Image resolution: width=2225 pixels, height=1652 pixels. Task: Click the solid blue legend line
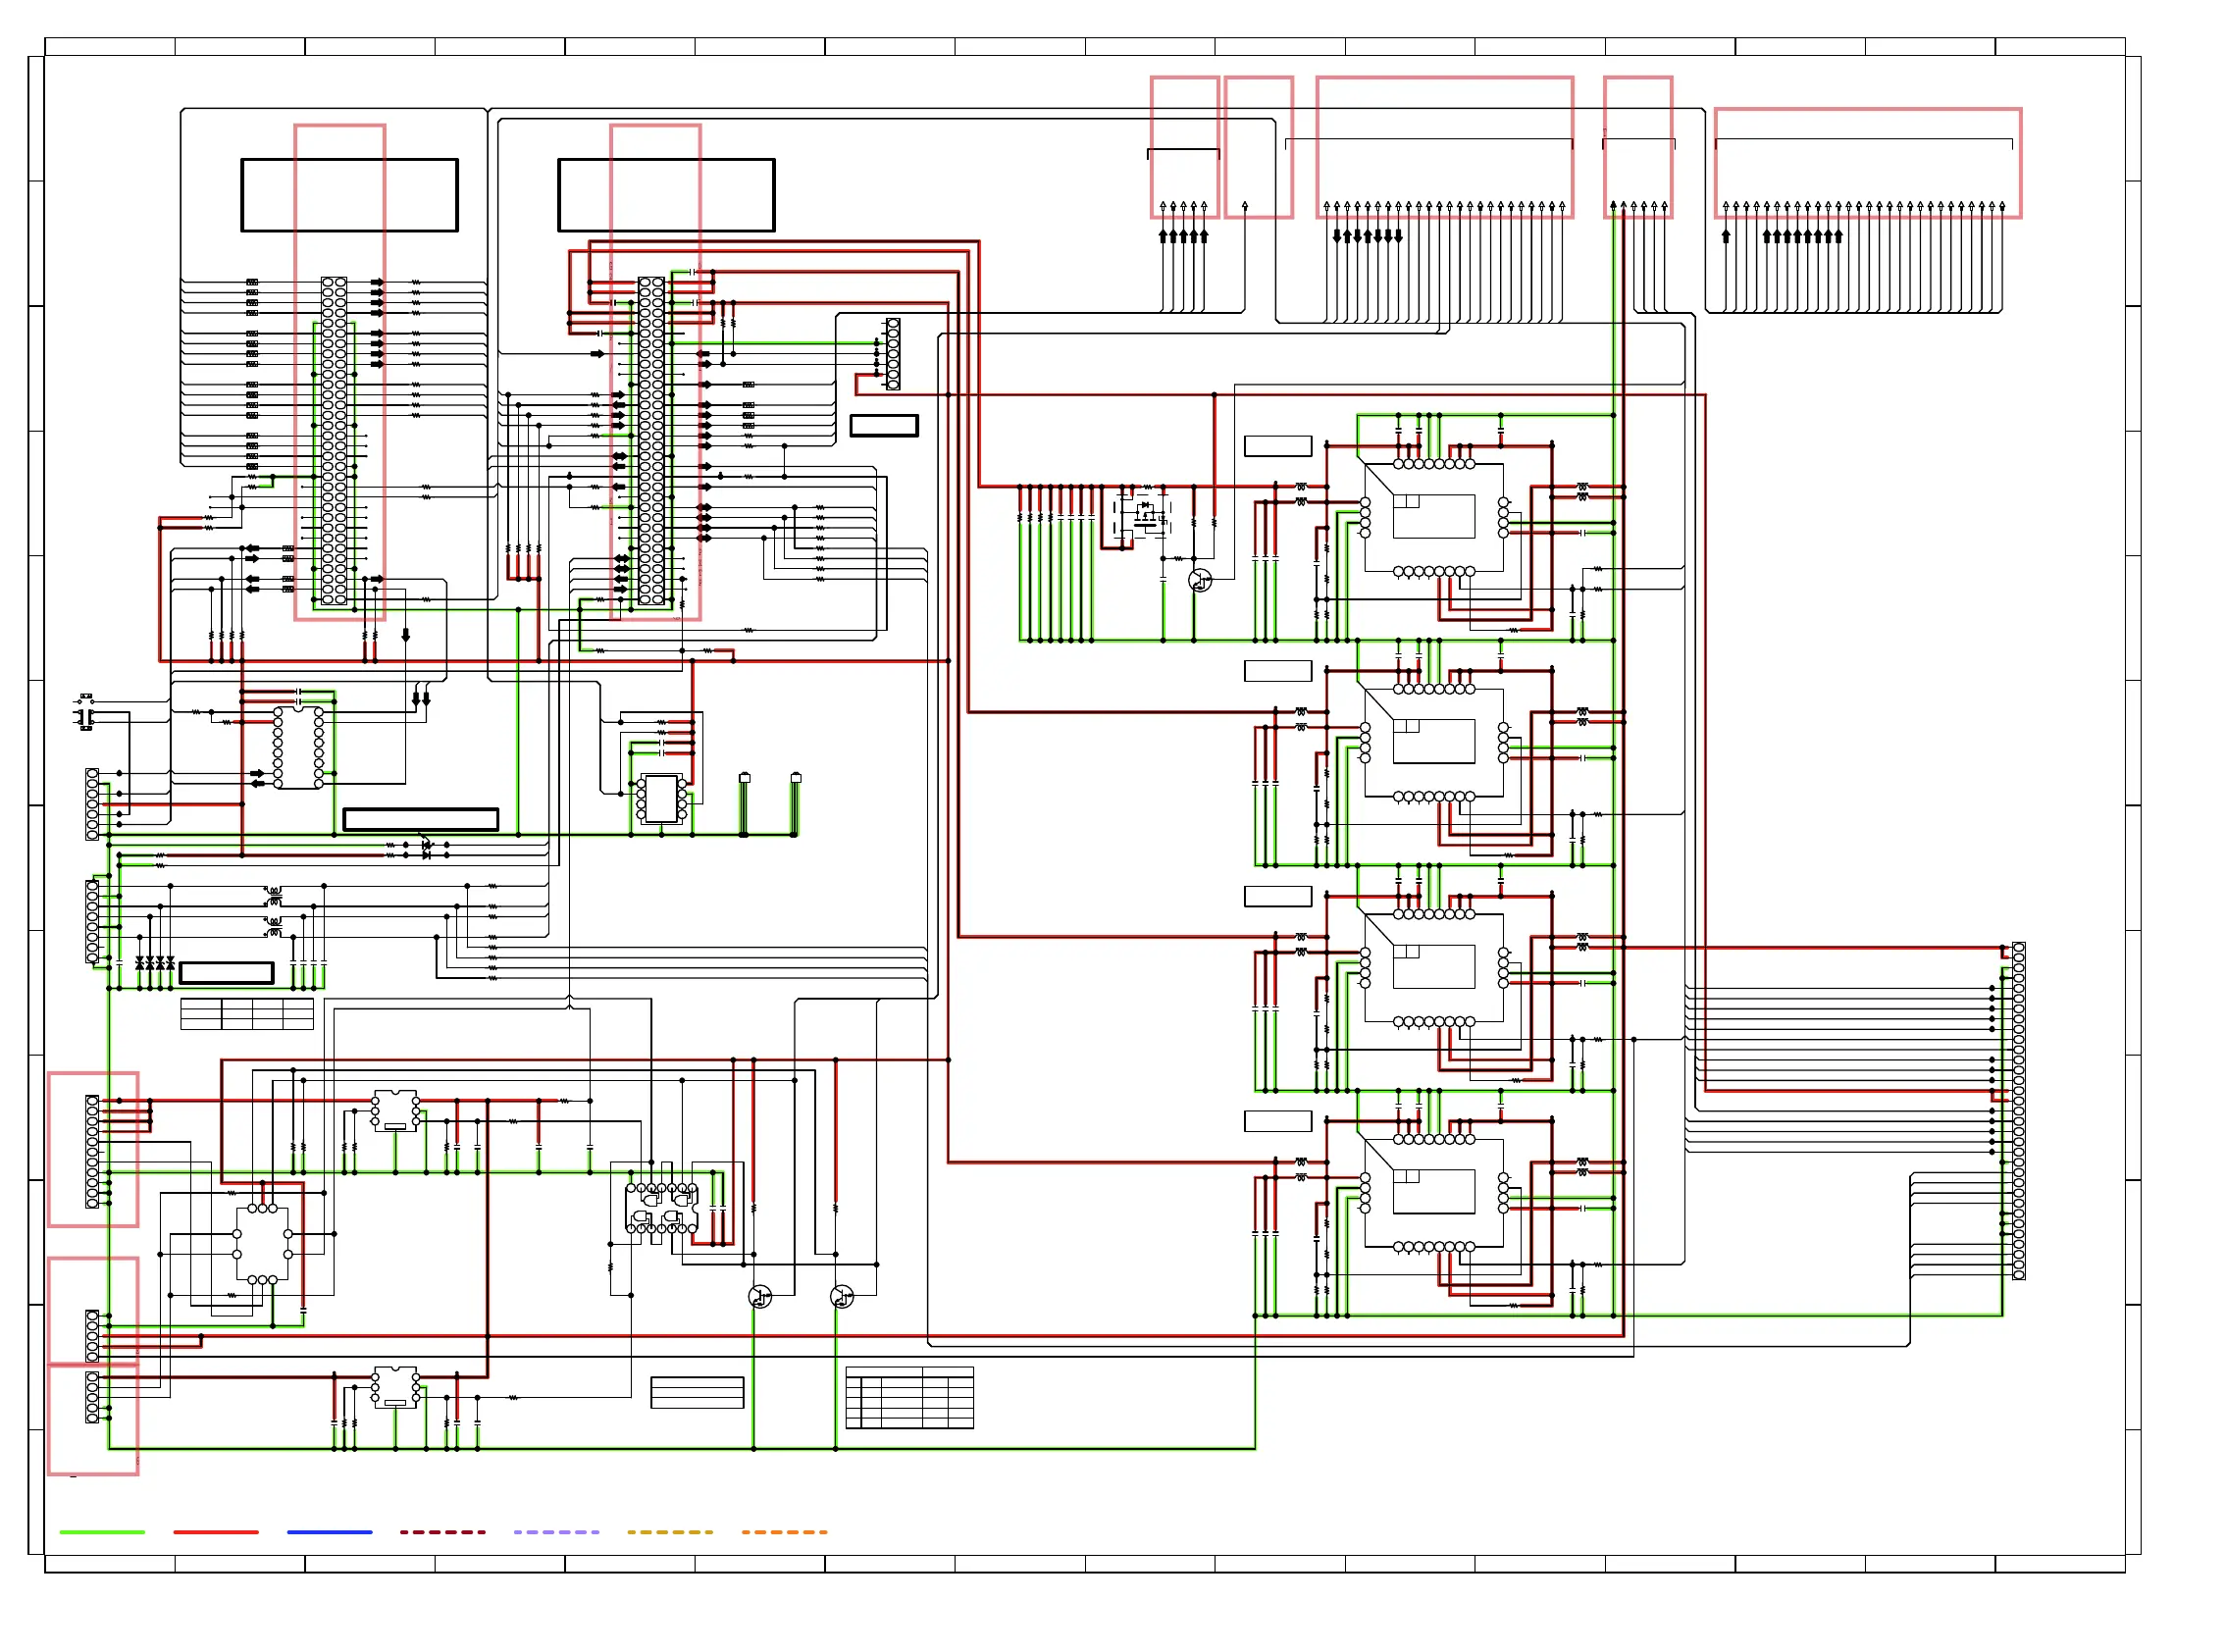(329, 1532)
